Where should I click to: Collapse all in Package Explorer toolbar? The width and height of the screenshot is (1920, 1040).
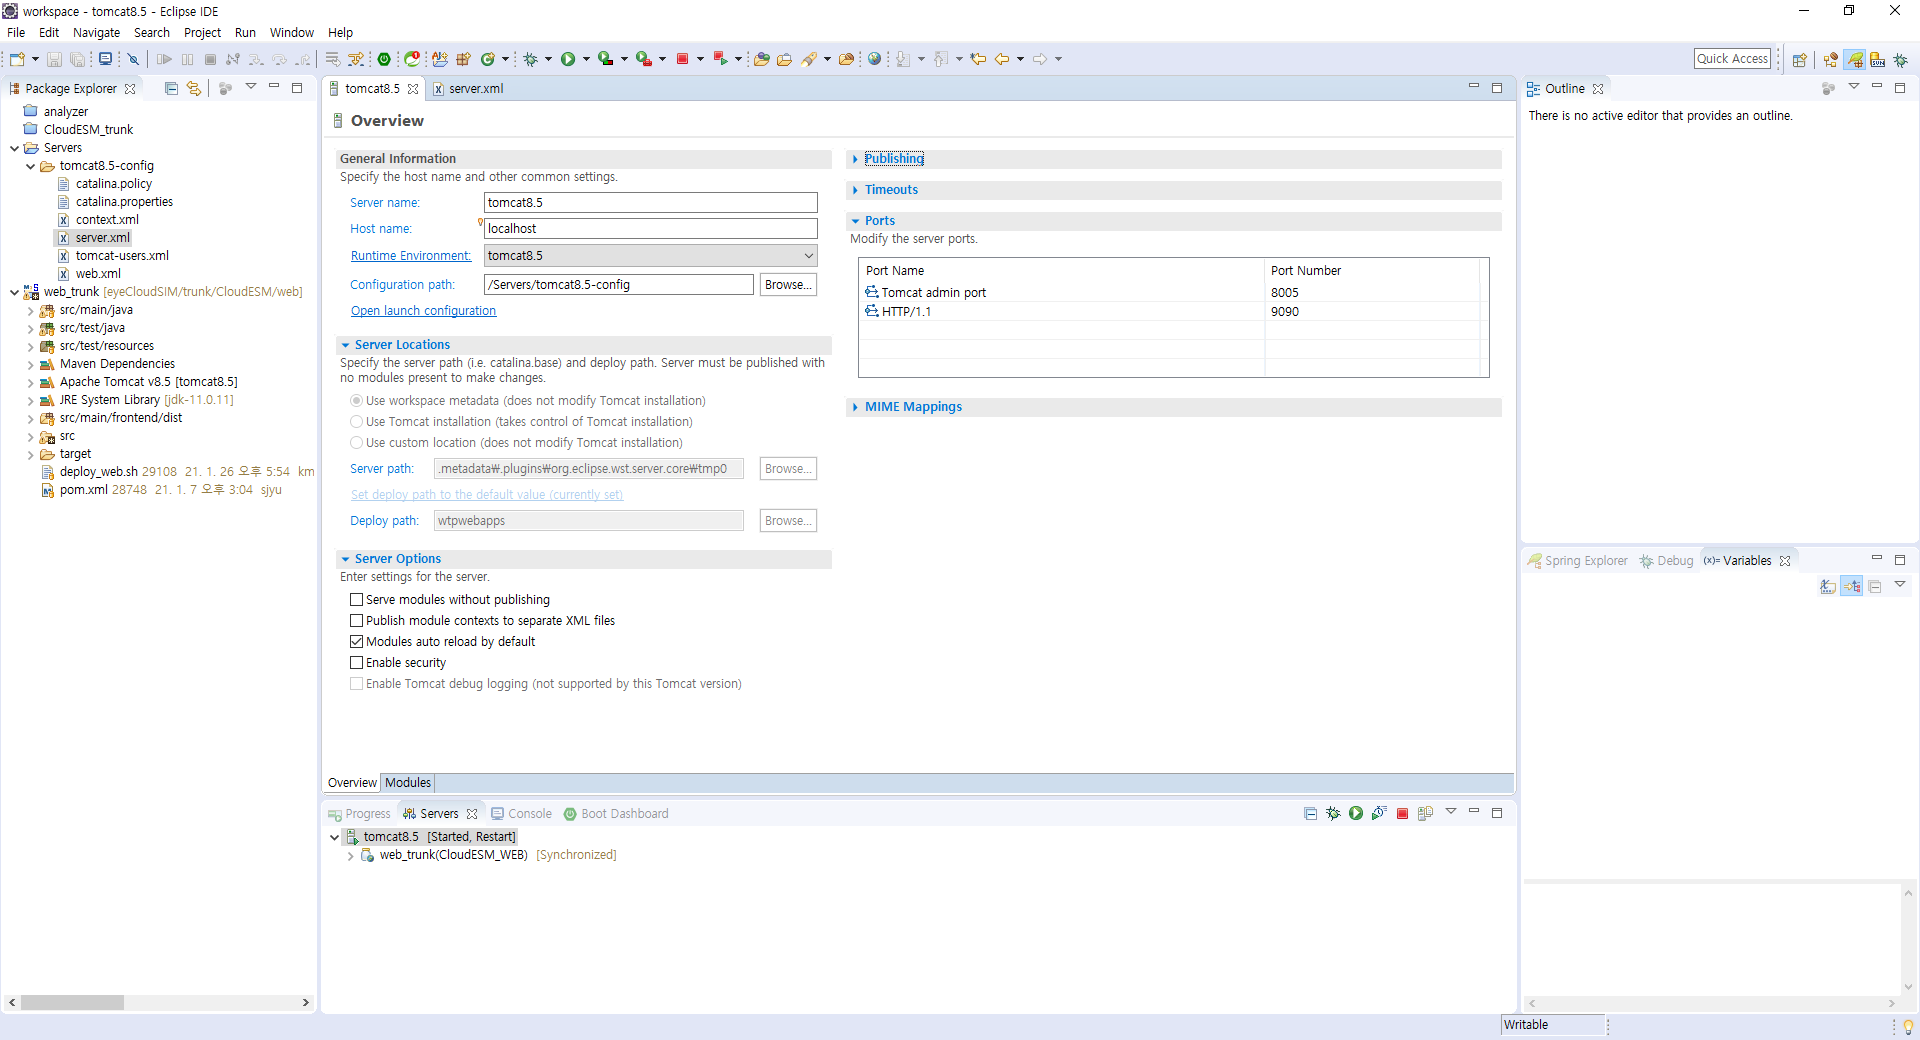point(171,89)
